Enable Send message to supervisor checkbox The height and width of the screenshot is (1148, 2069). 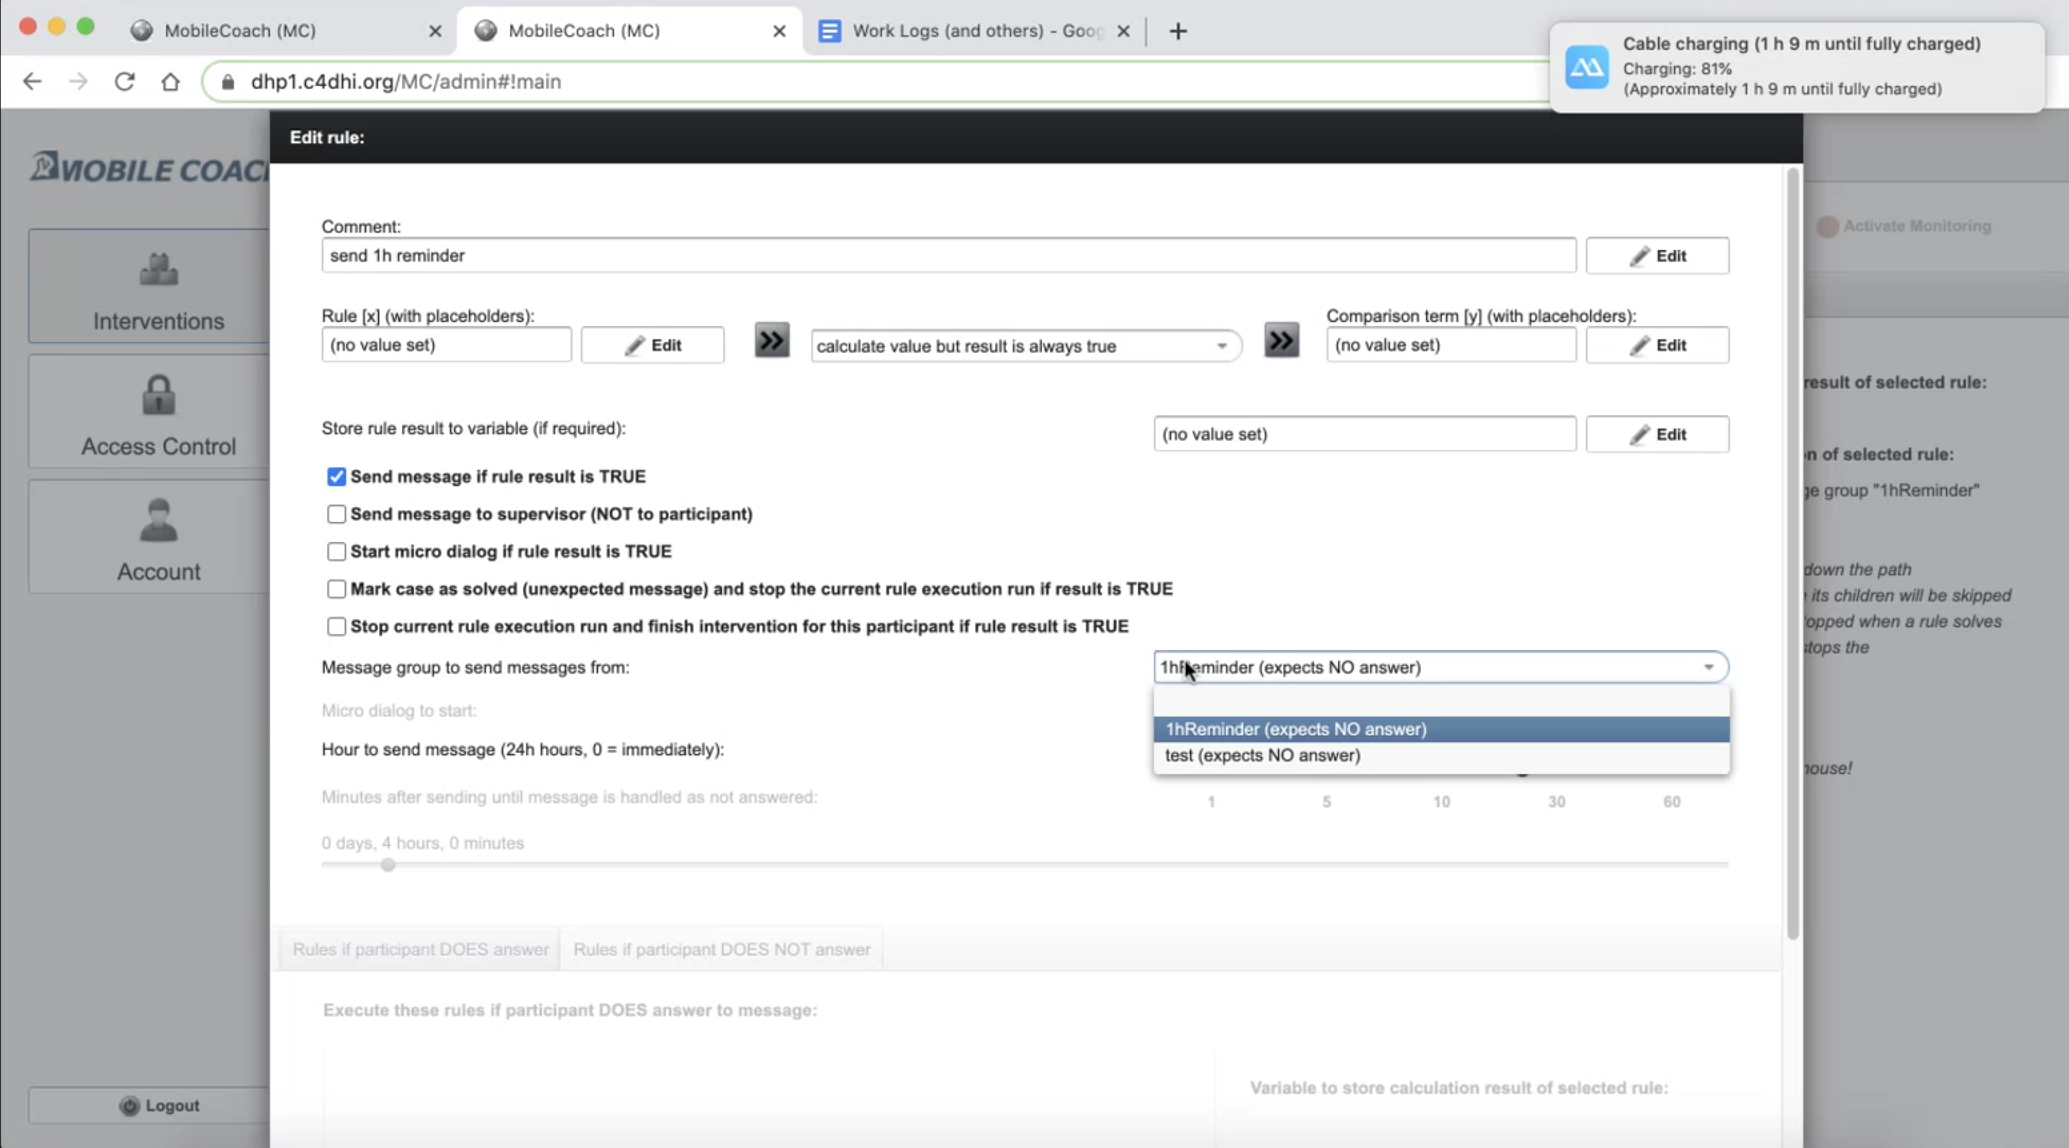click(335, 513)
